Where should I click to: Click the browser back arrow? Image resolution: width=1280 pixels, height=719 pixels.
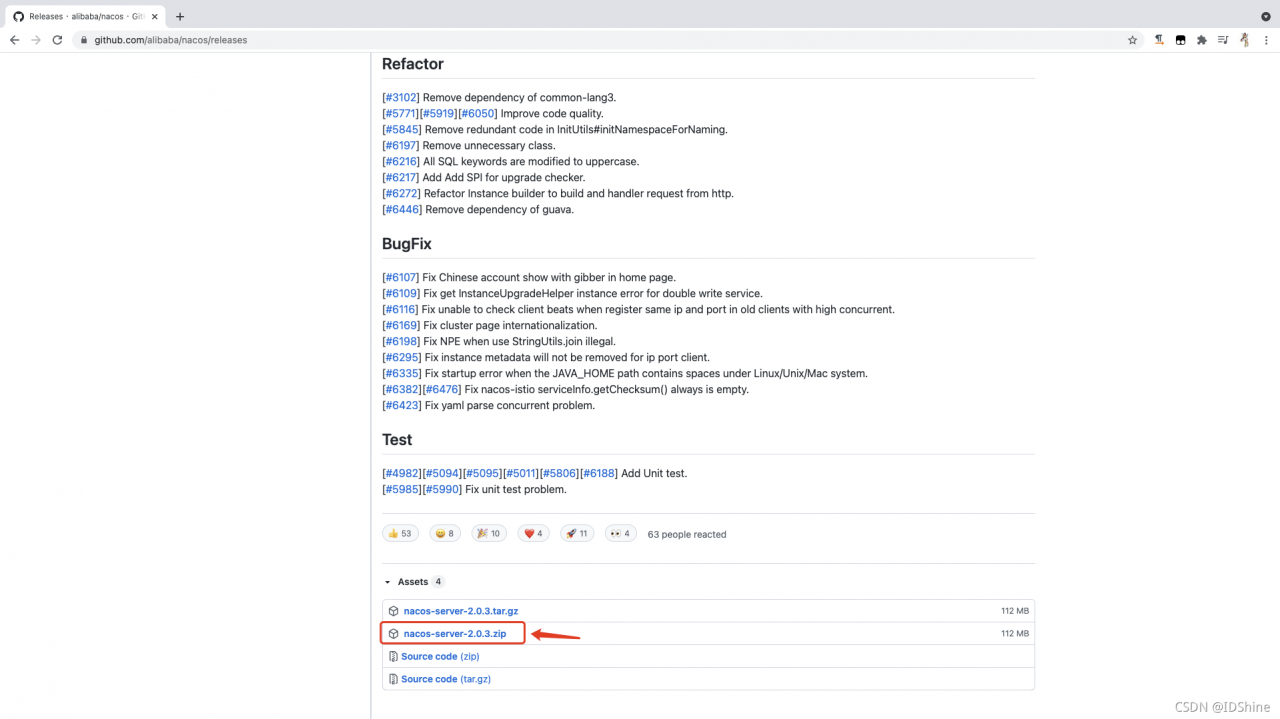[14, 40]
